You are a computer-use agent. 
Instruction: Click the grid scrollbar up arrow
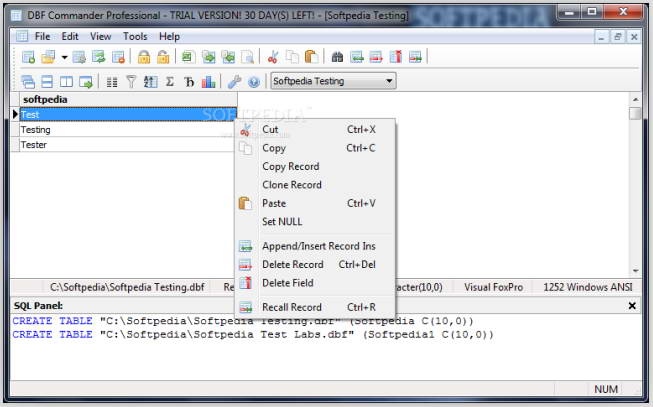coord(635,100)
